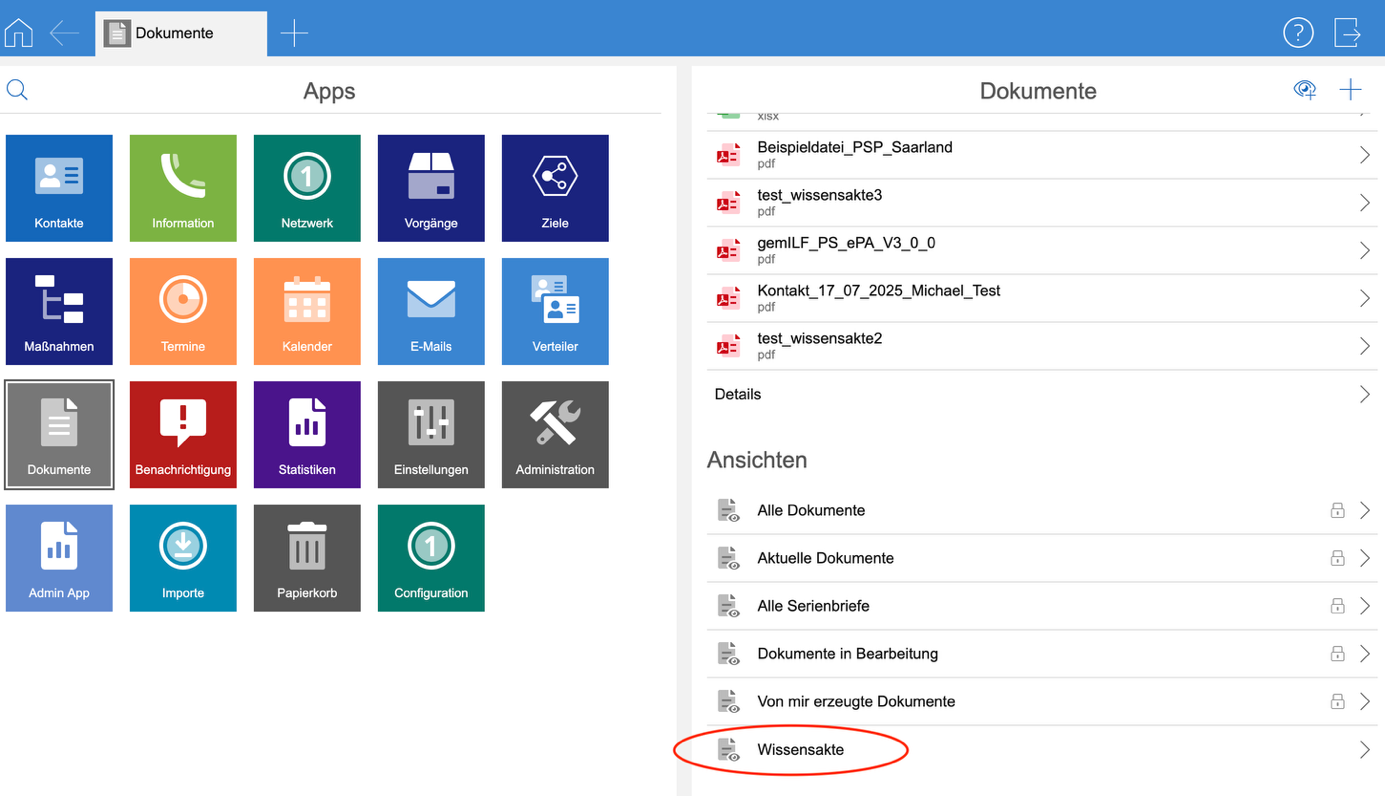Launch the Vorgänge app
Screen dimensions: 1385x796
431,188
